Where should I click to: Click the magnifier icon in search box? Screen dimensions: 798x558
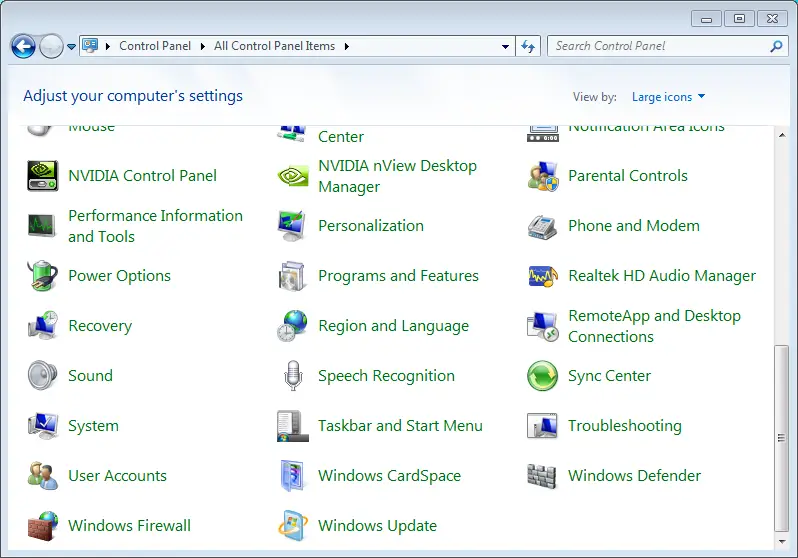(x=776, y=46)
